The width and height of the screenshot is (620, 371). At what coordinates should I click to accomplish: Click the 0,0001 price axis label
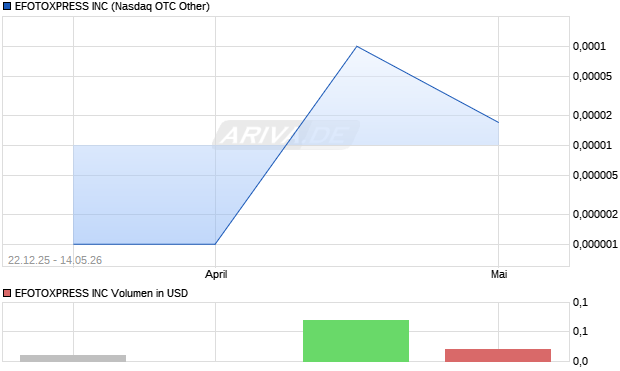coord(589,46)
